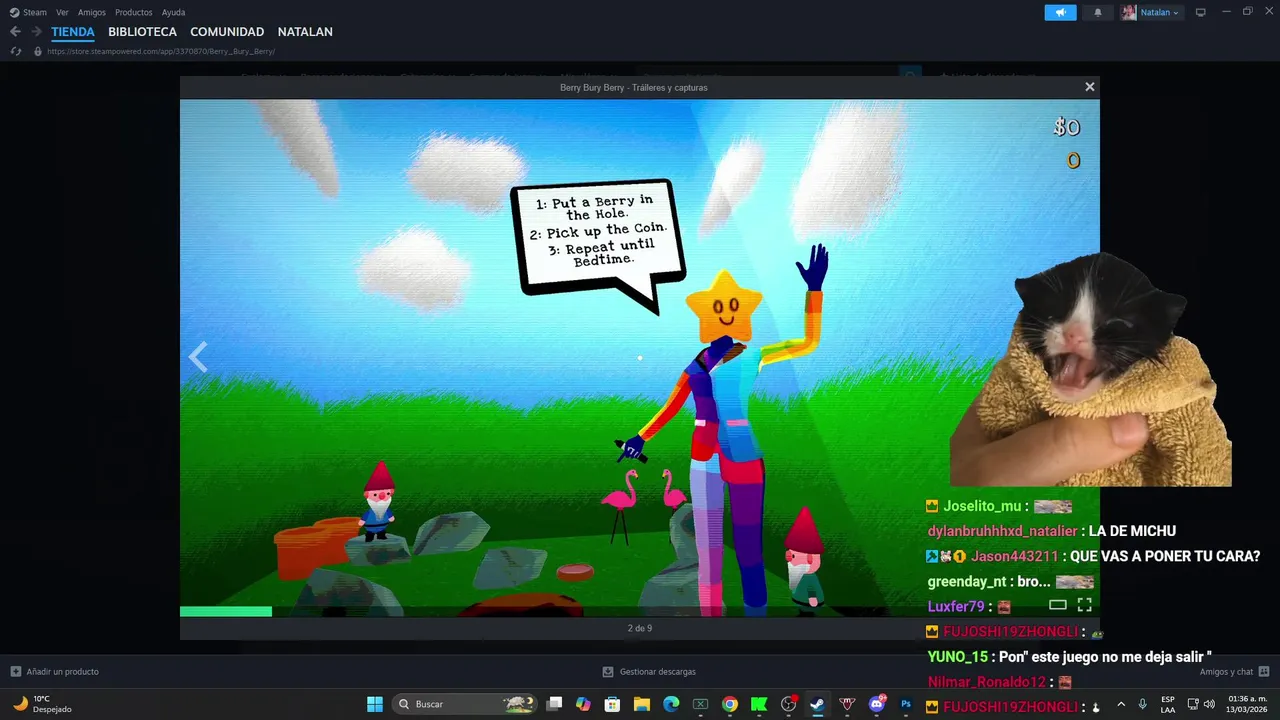The height and width of the screenshot is (720, 1280).
Task: Click the padlock icon beside the URL
Action: point(38,51)
